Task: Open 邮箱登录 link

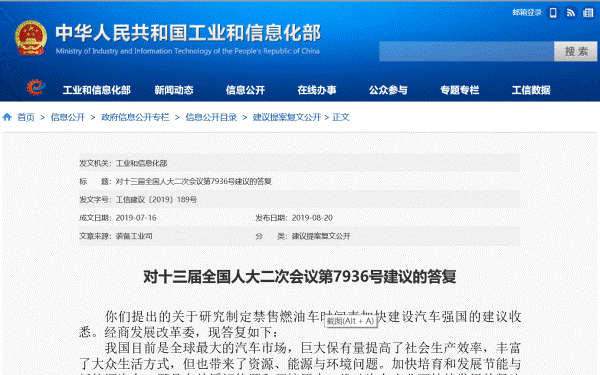Action: click(527, 13)
